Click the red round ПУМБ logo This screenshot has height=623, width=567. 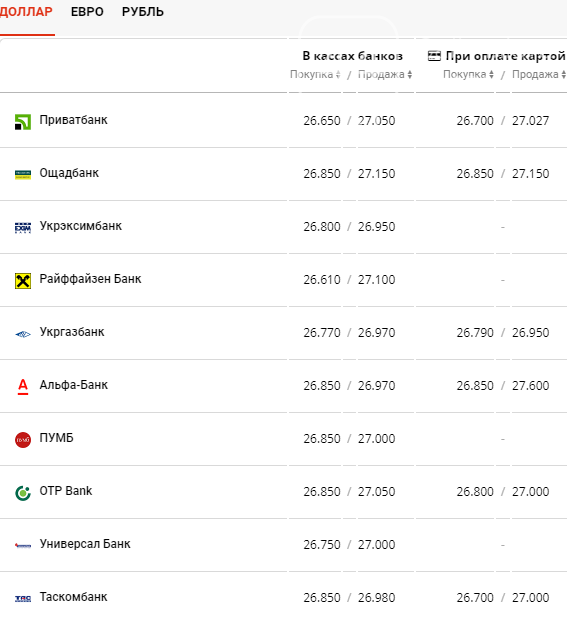coord(23,439)
